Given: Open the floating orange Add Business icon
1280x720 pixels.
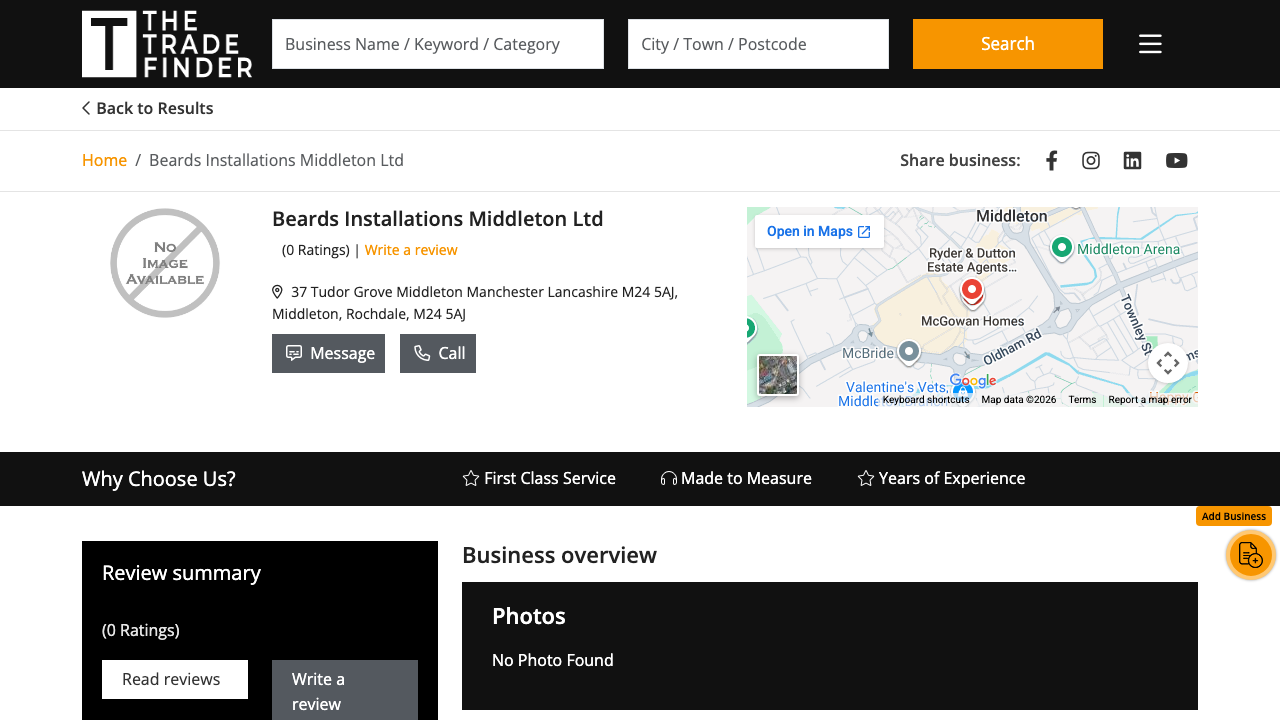Looking at the screenshot, I should click(1250, 555).
